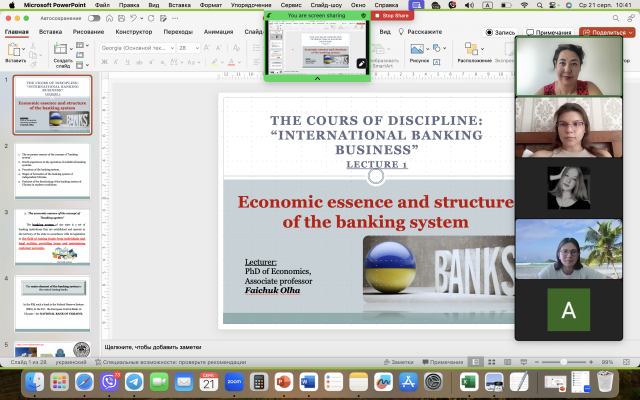Toggle the Автосохранение autosave switch

click(94, 18)
